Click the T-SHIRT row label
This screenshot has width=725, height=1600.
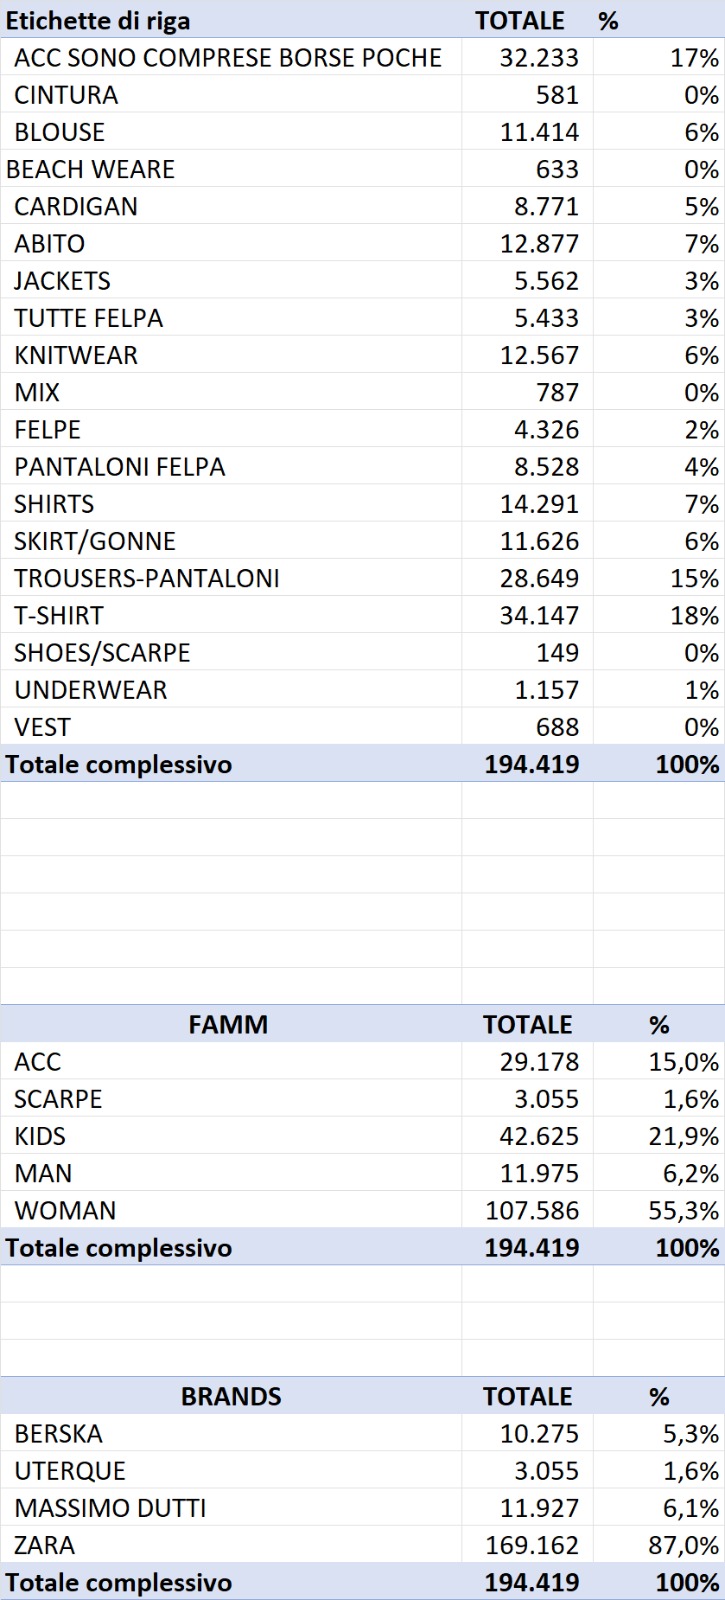pyautogui.click(x=59, y=615)
